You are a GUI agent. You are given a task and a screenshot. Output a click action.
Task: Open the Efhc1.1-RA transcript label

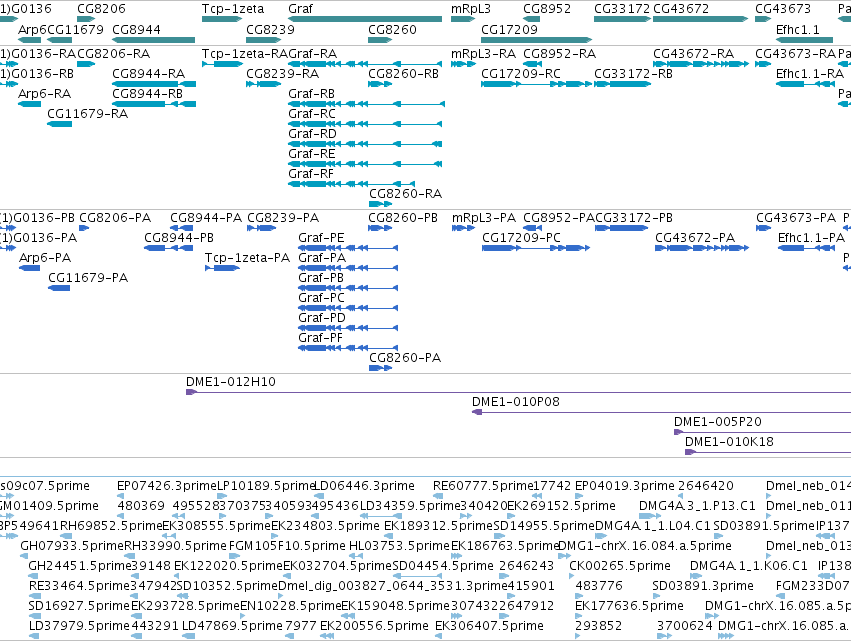pos(810,74)
